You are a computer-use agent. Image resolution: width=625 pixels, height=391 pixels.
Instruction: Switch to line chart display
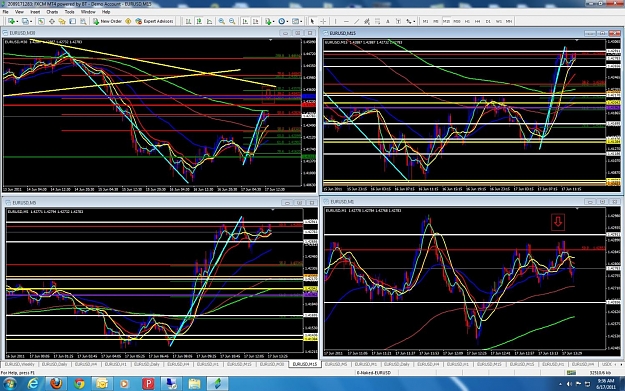[209, 21]
